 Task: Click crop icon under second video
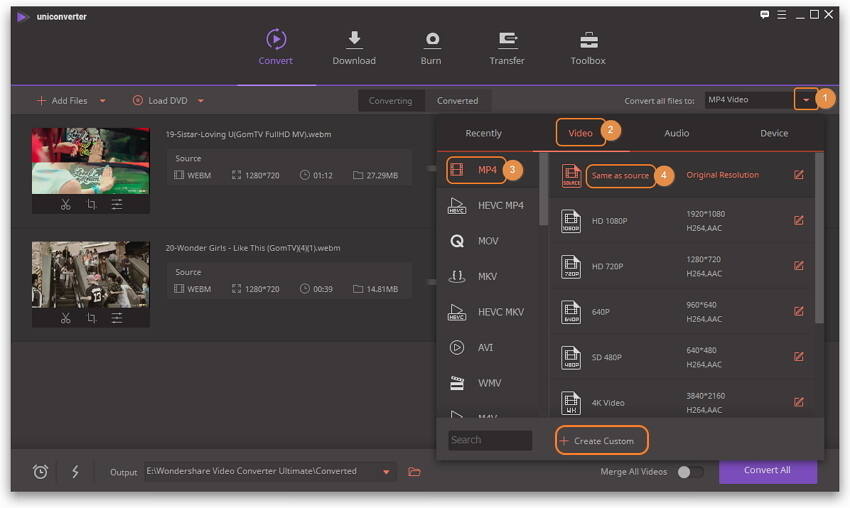point(92,318)
